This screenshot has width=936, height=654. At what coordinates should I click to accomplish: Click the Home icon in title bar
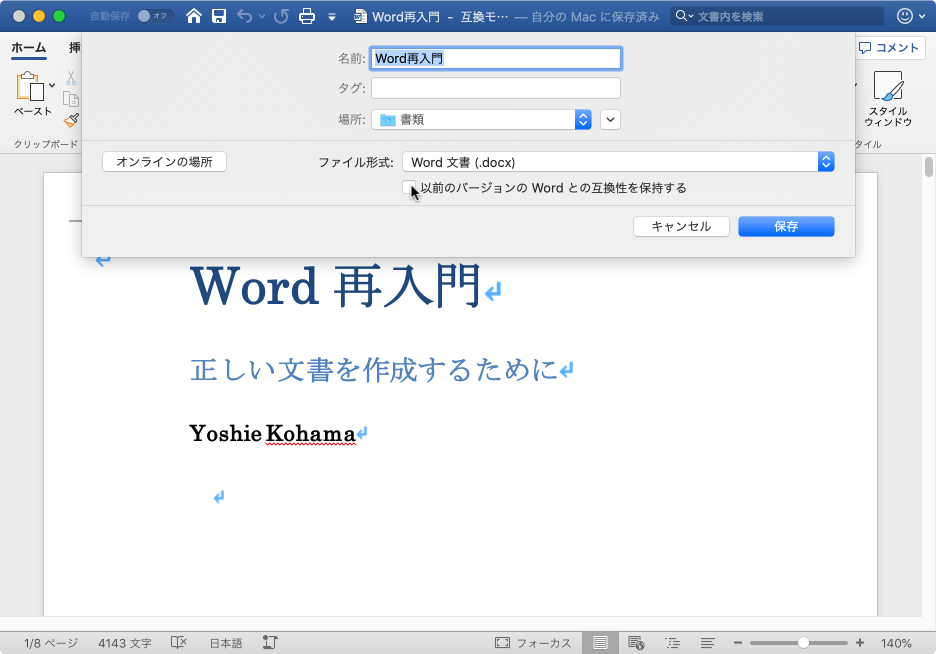click(193, 16)
